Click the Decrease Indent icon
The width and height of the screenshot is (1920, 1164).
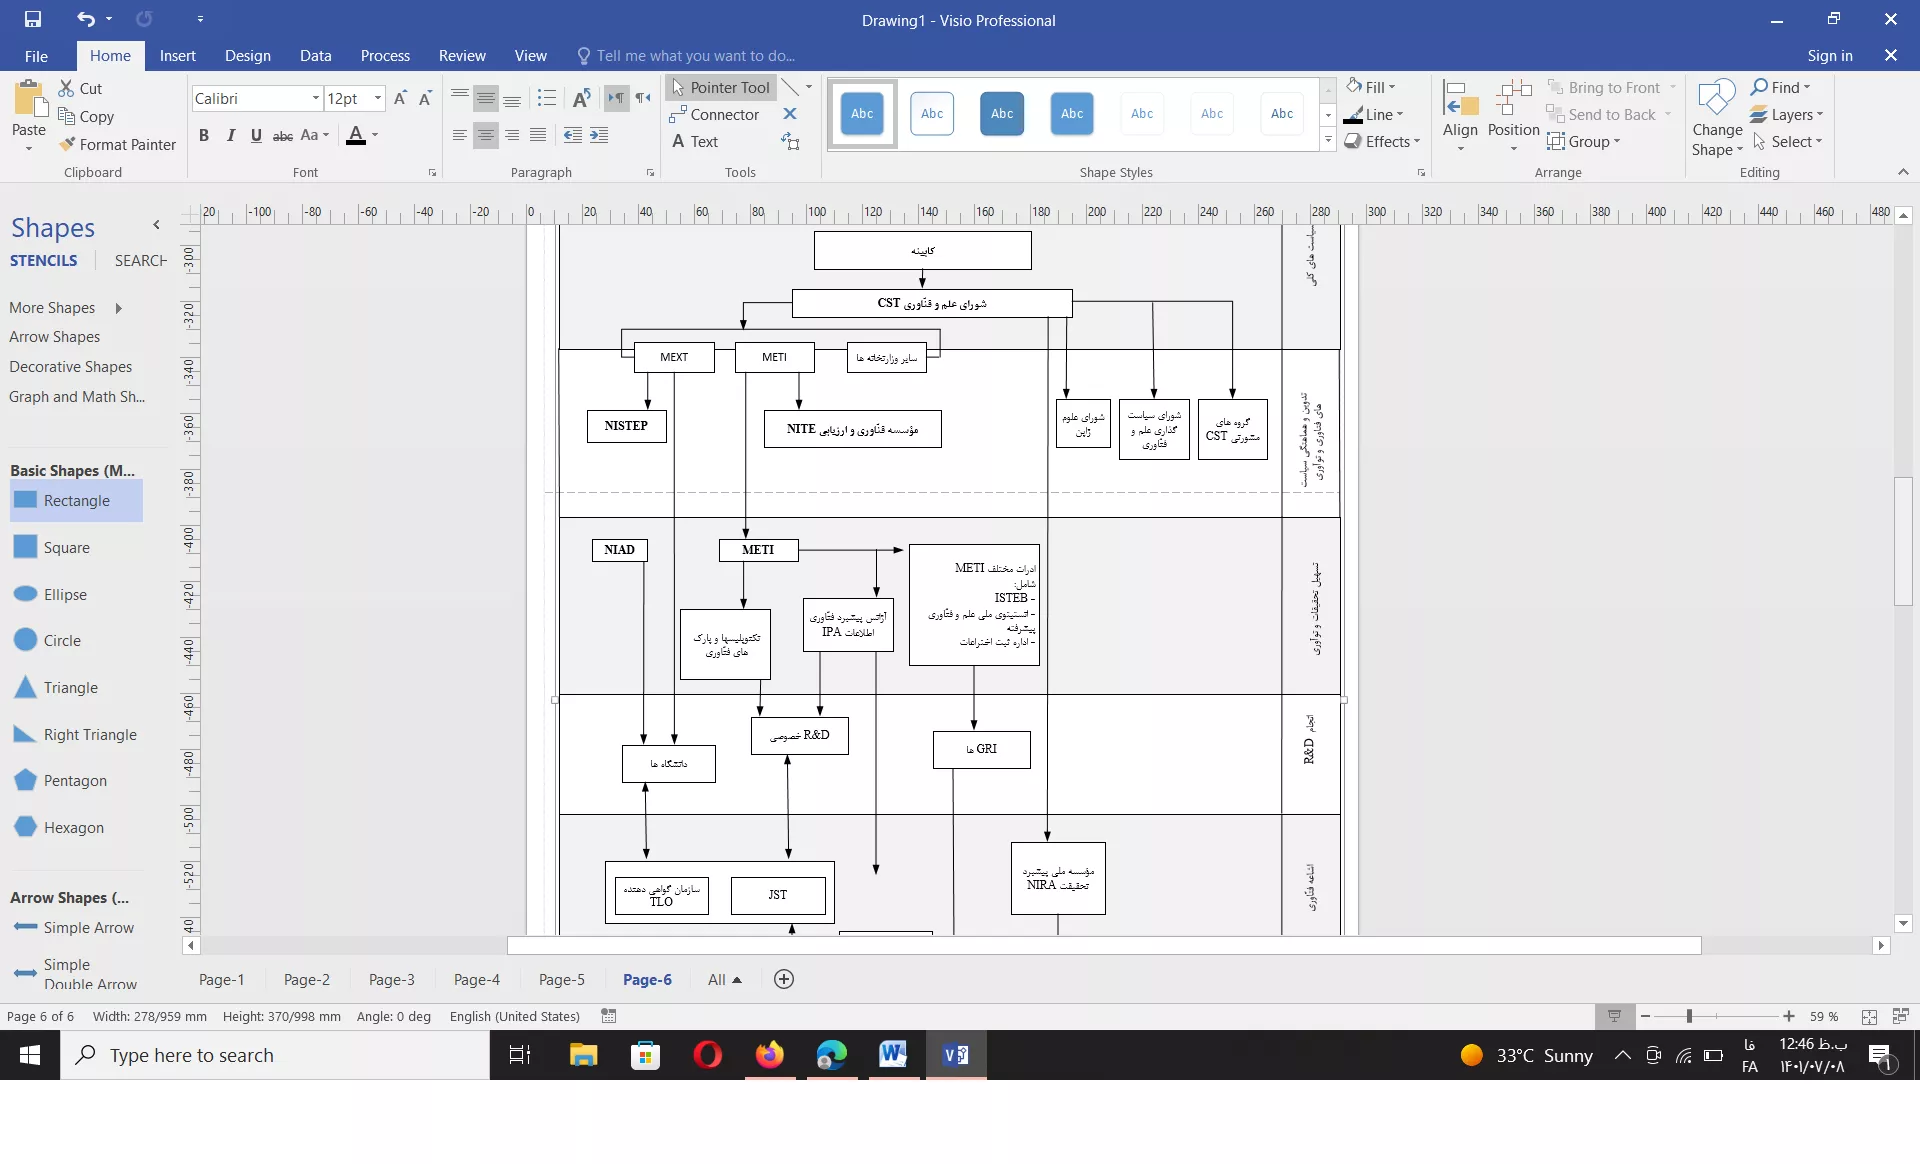pyautogui.click(x=573, y=135)
